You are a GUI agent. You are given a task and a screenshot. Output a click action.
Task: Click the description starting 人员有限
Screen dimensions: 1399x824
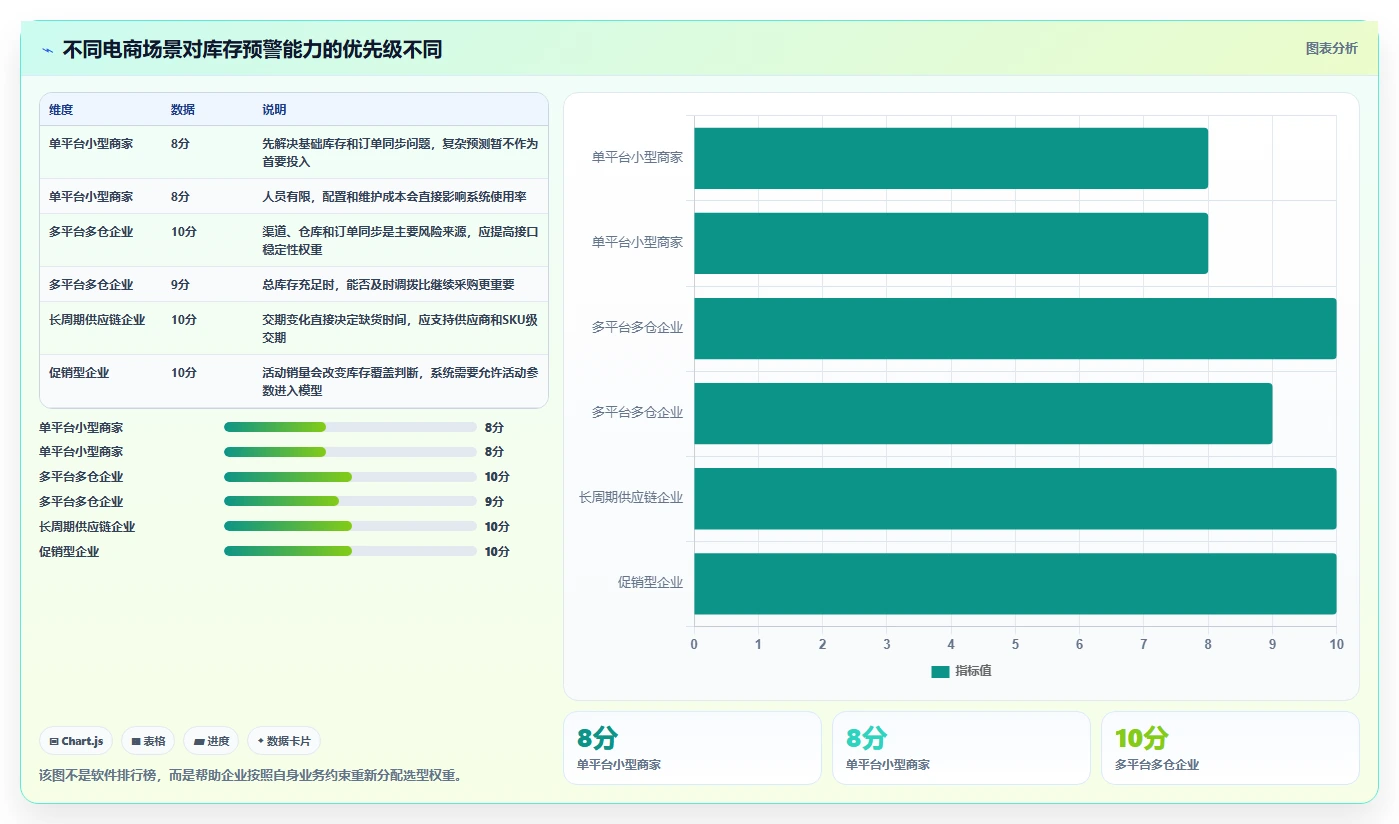point(394,197)
